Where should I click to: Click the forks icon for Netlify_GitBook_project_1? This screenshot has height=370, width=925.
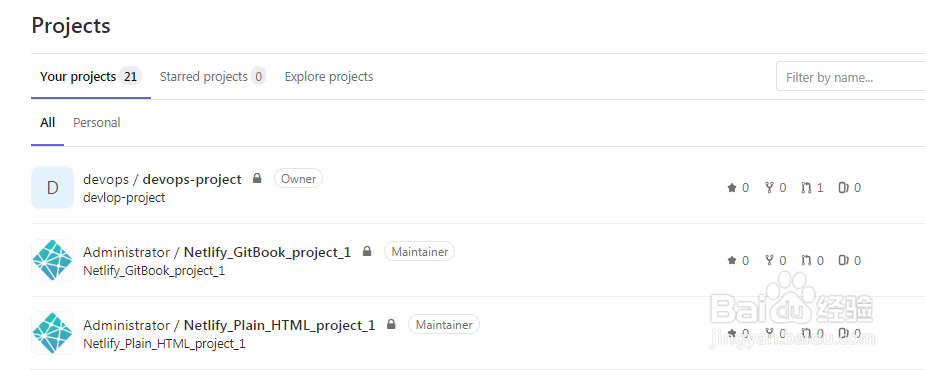coord(769,260)
